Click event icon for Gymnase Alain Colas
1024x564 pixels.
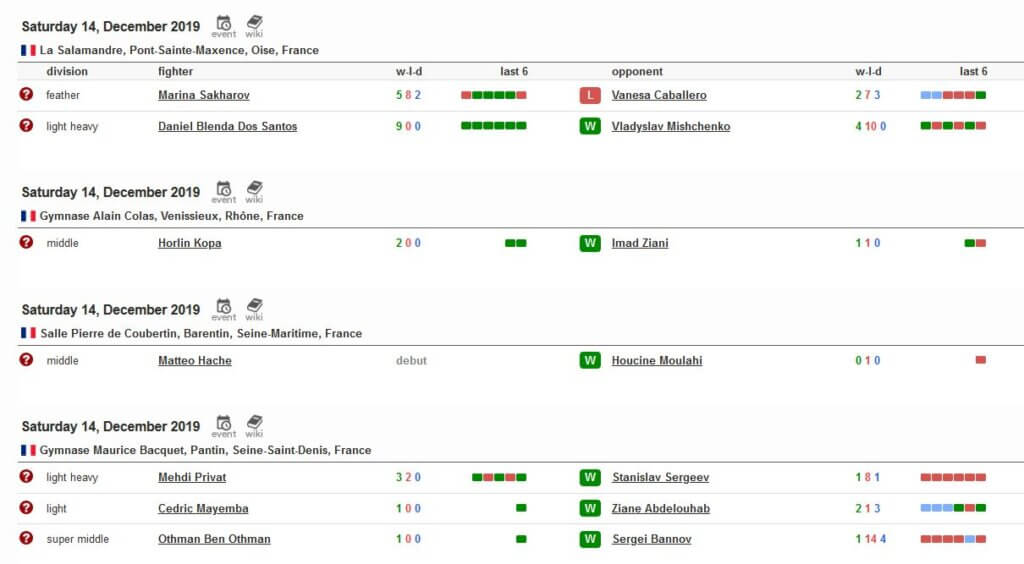coord(224,191)
